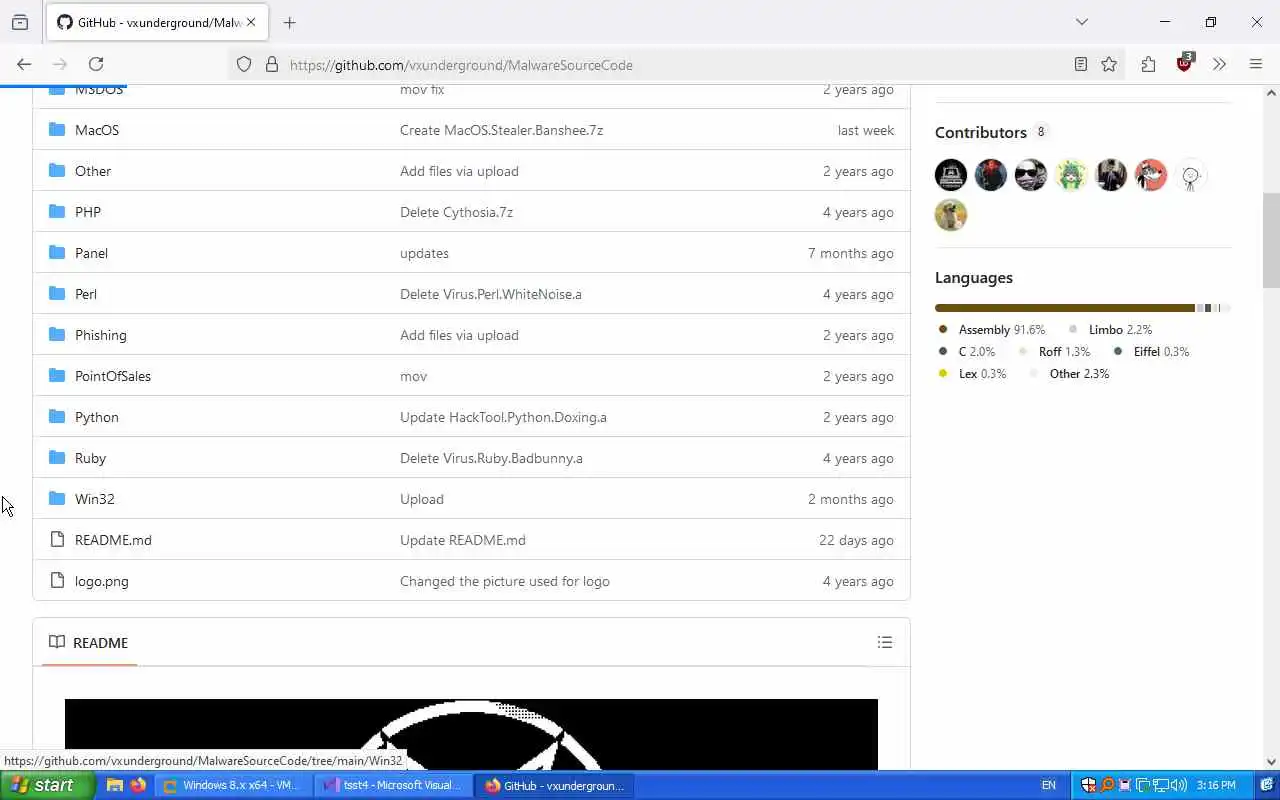Click the folder icon beside Panel
Screen dimensions: 1280x800
[x=57, y=253]
